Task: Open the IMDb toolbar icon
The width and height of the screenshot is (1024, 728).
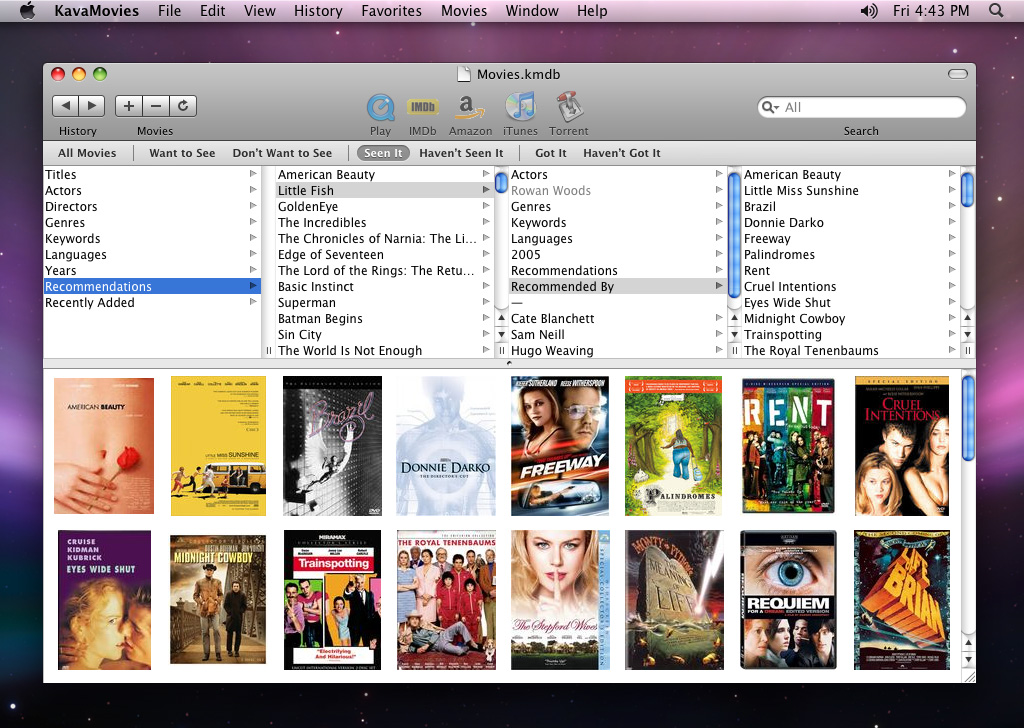Action: 423,106
